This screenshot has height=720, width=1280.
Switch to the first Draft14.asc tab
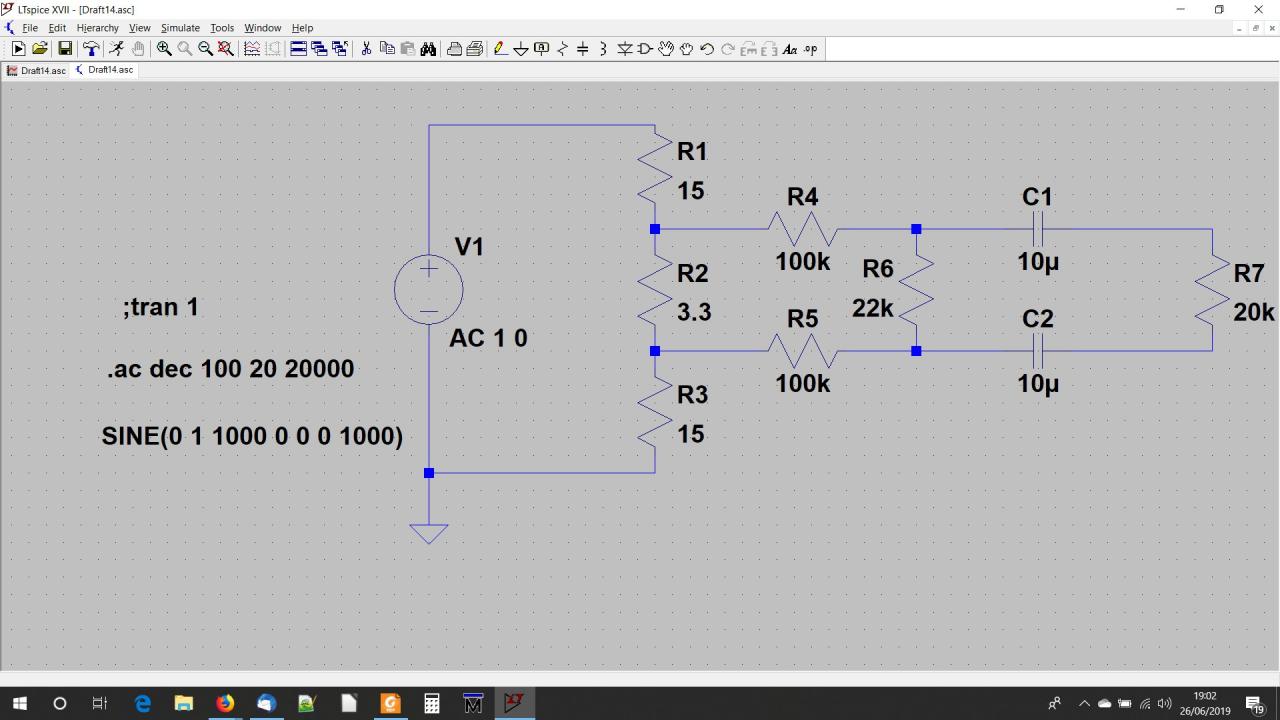pyautogui.click(x=37, y=71)
